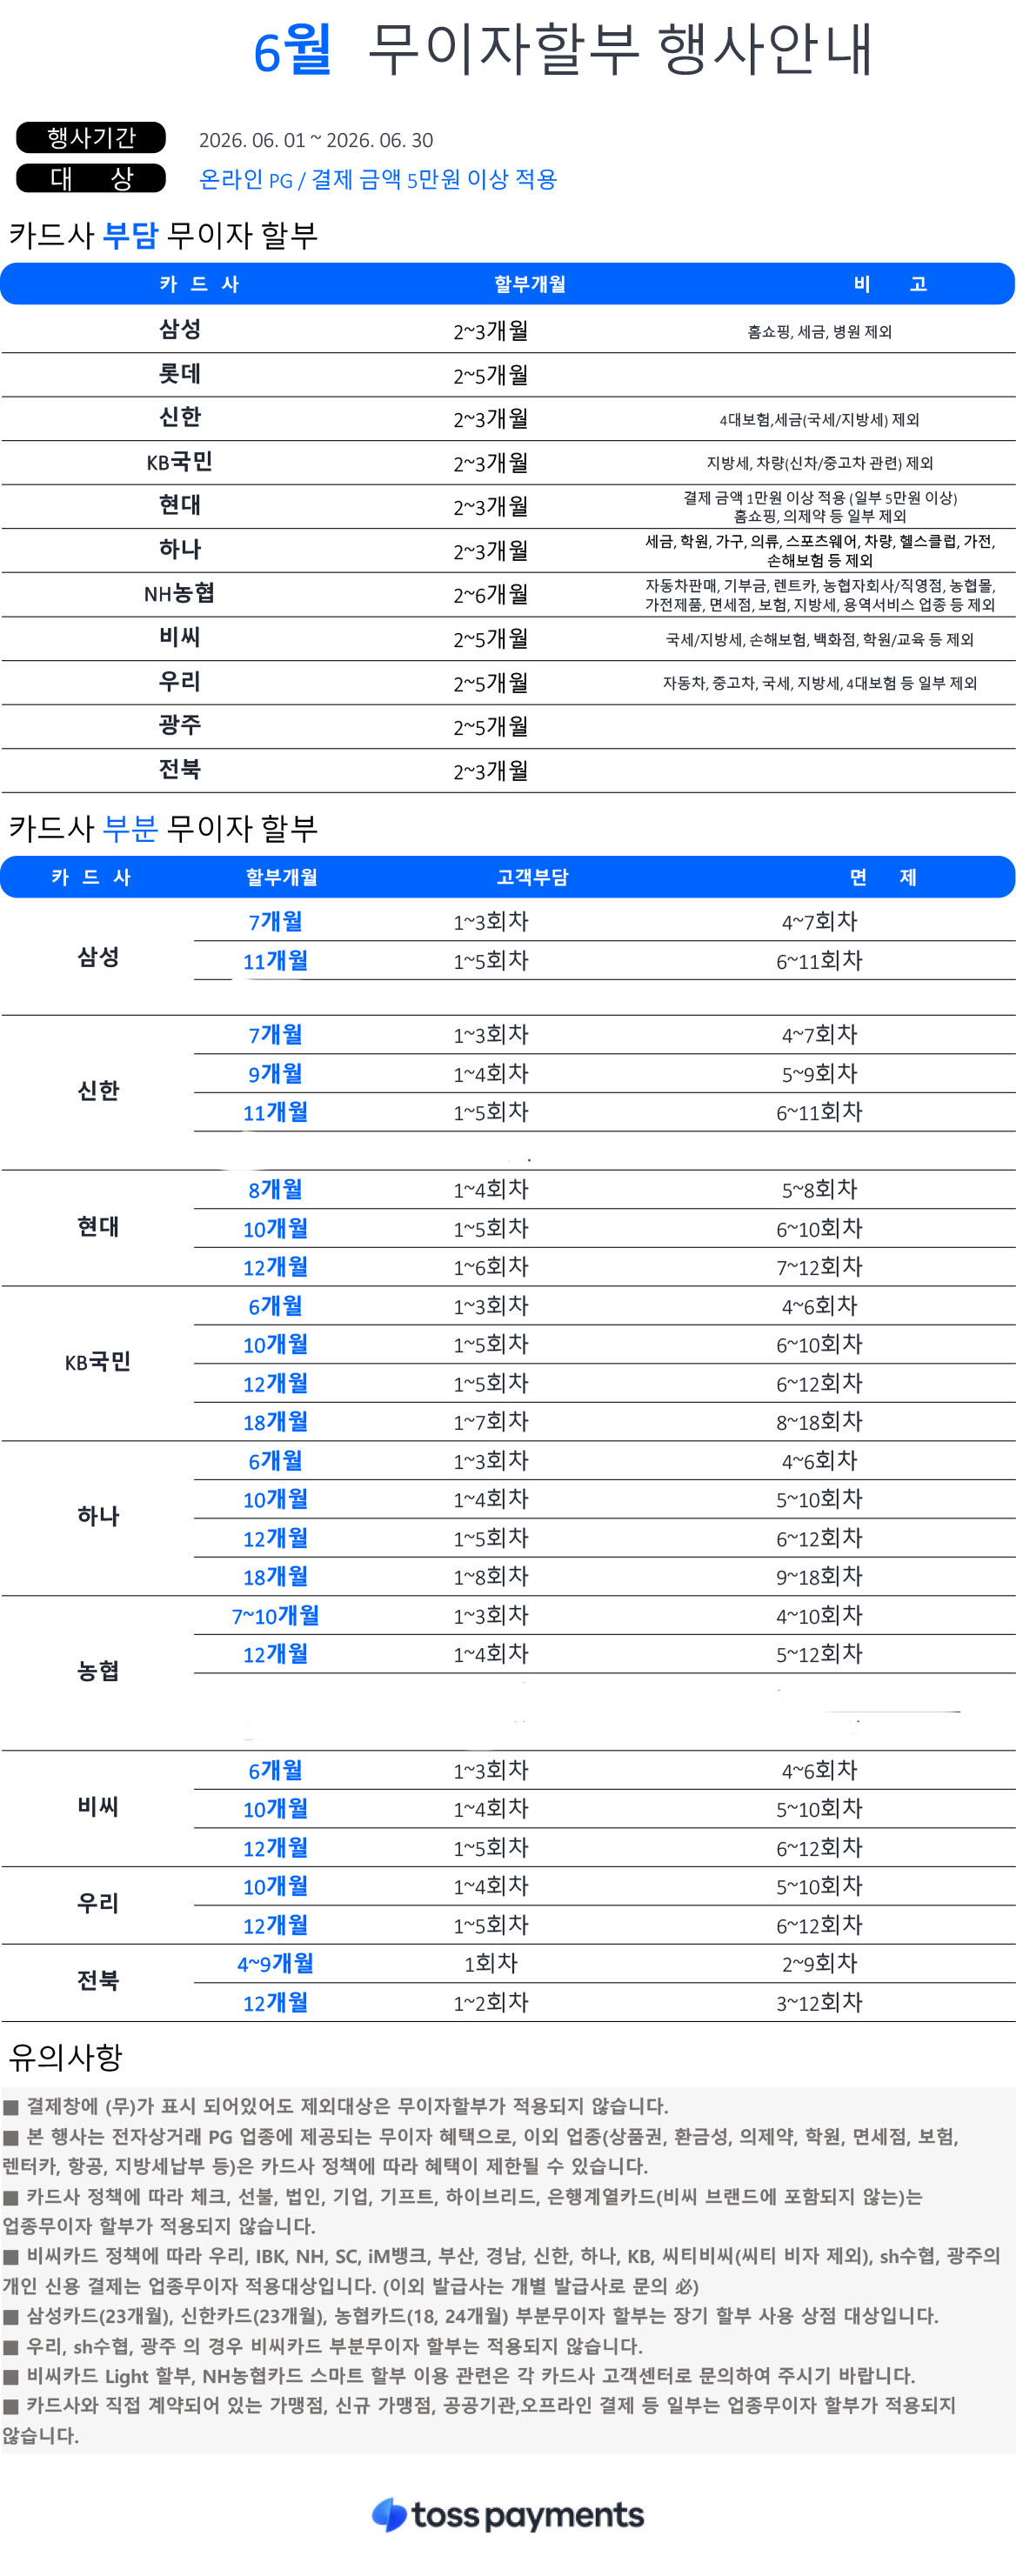This screenshot has height=2576, width=1016.
Task: Select the '1~2회차' cell in 전북
Action: 491,2002
